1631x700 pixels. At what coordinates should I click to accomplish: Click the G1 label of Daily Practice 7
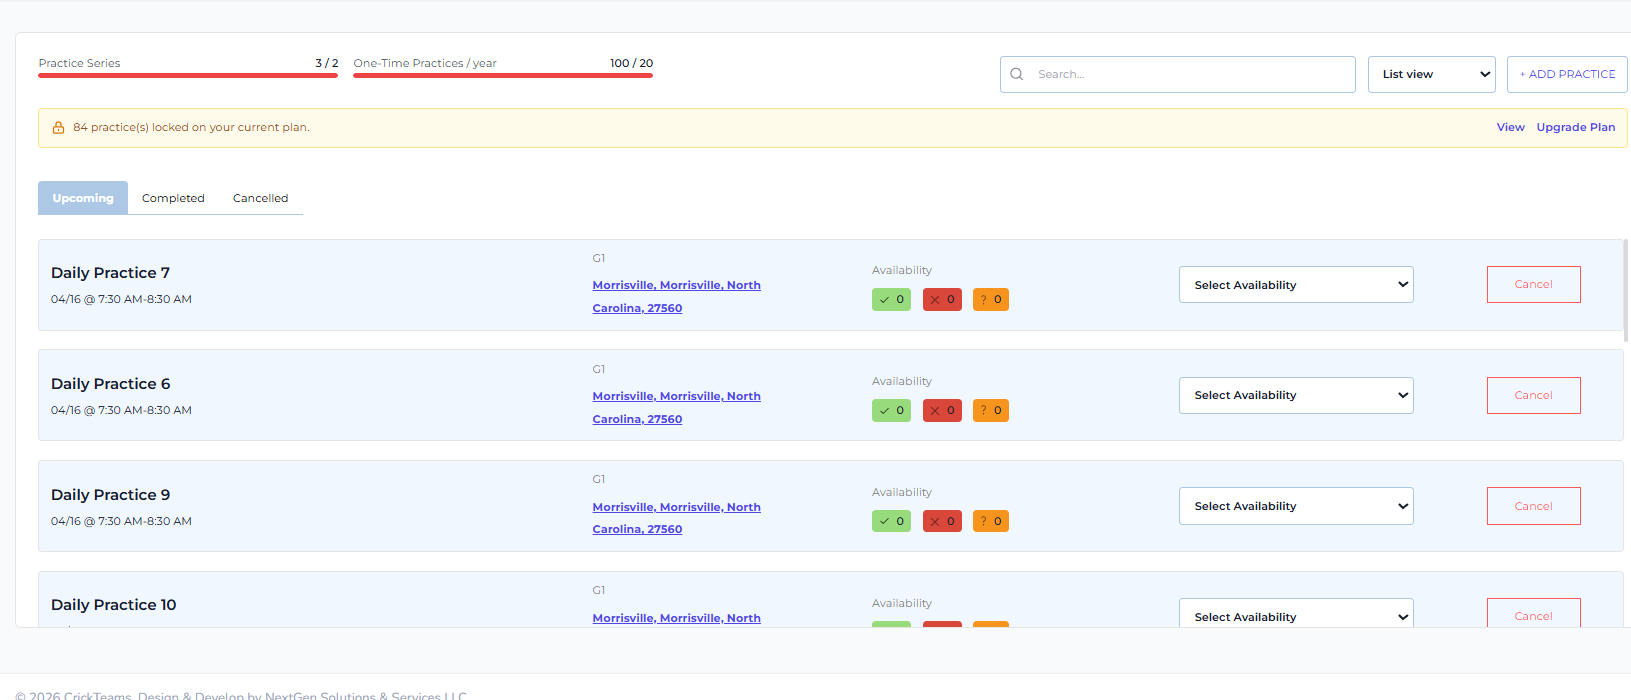pos(599,258)
